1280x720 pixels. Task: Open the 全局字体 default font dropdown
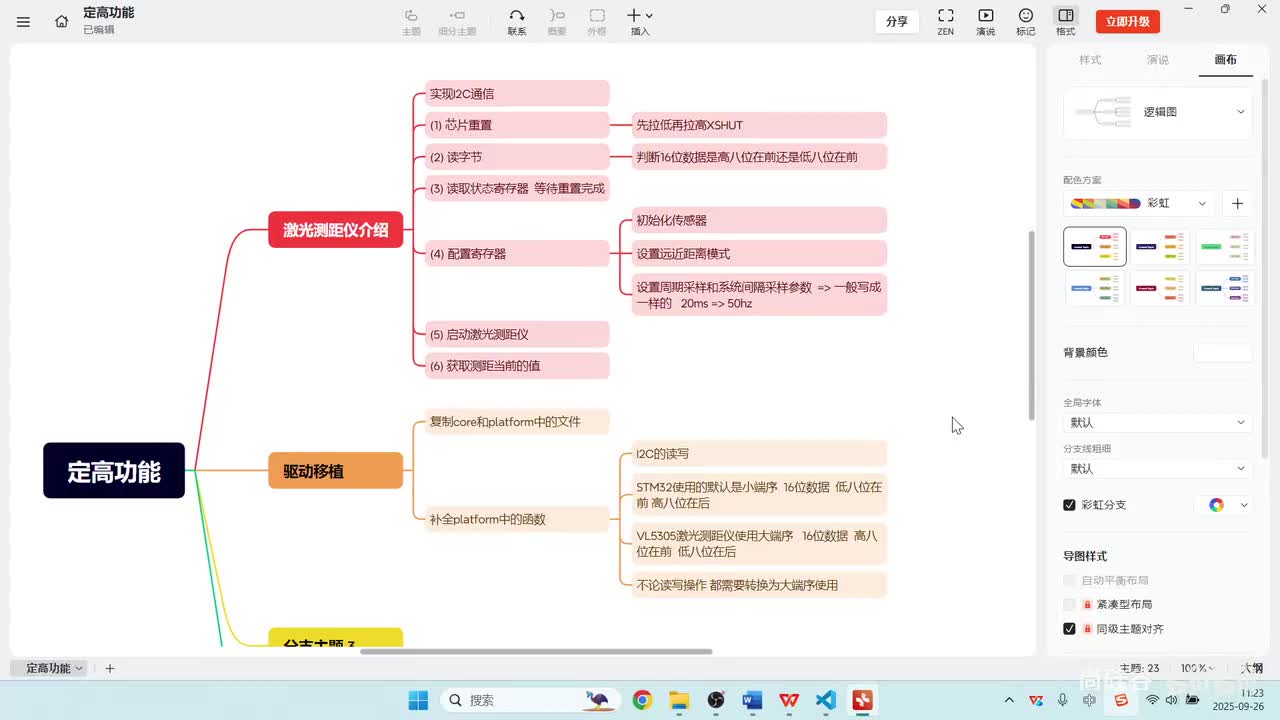pos(1157,422)
